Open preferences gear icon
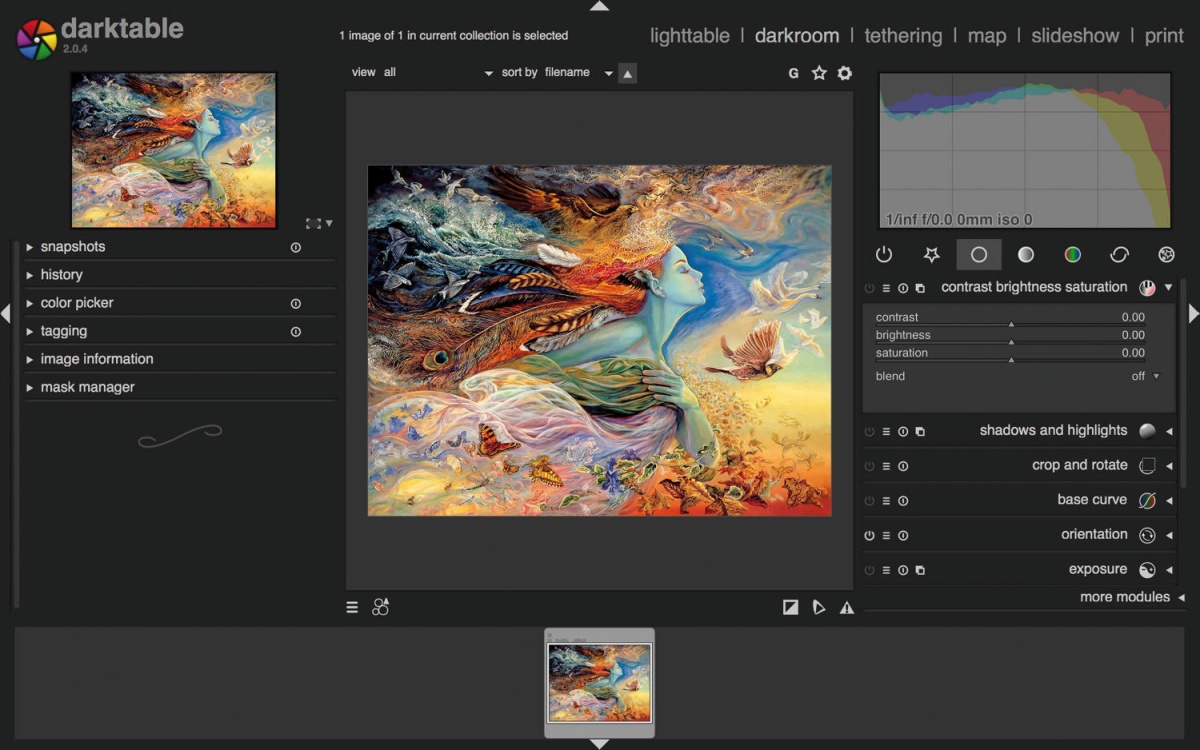 pos(845,73)
